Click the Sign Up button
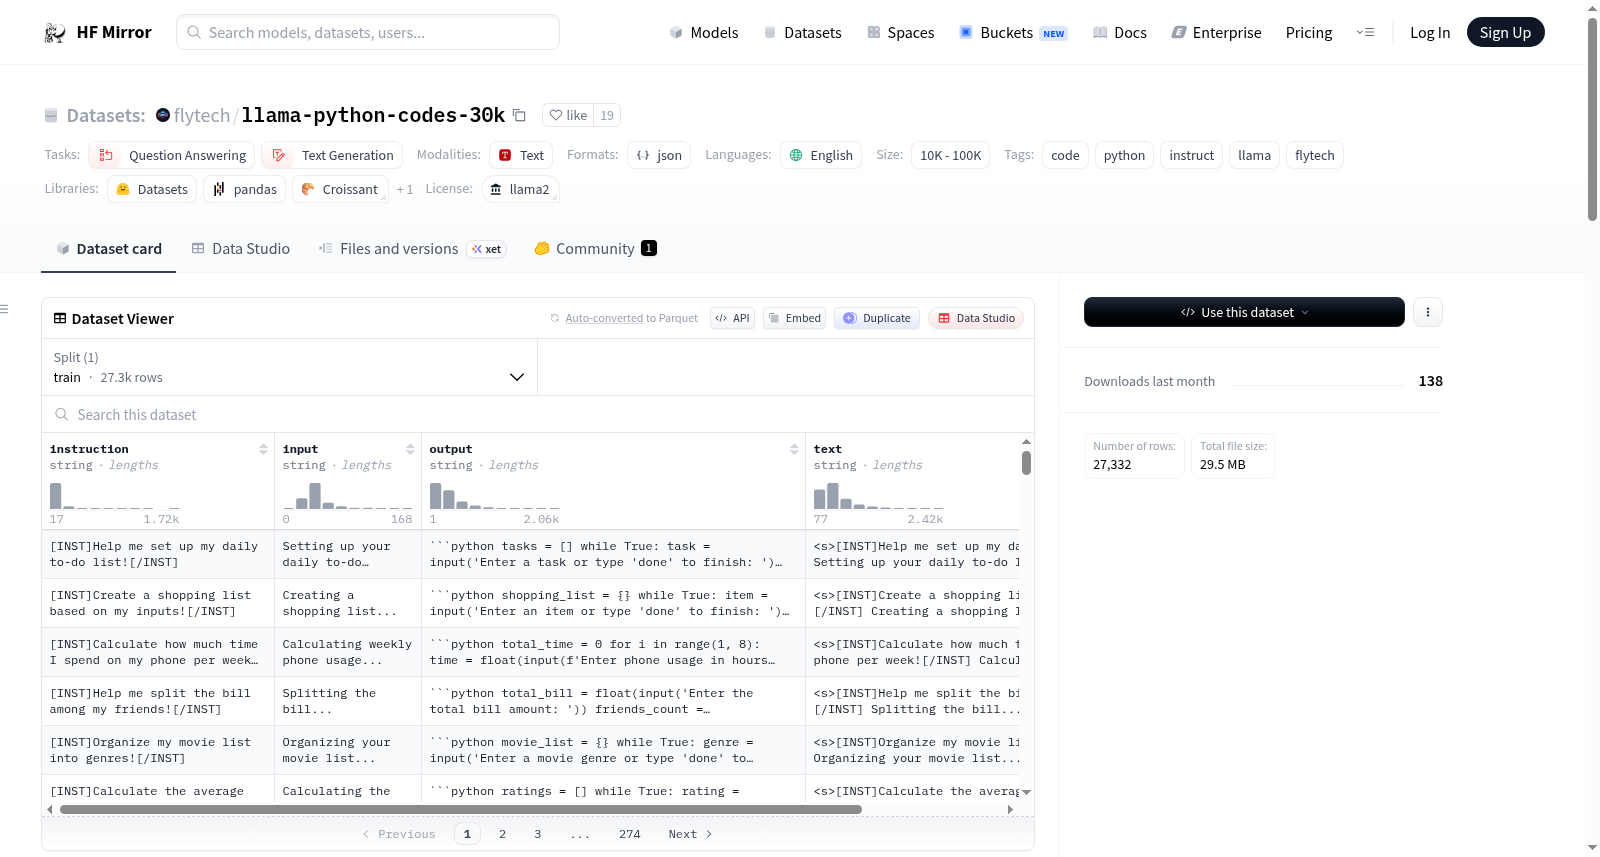Screen dimensions: 1600x857 tap(1505, 33)
